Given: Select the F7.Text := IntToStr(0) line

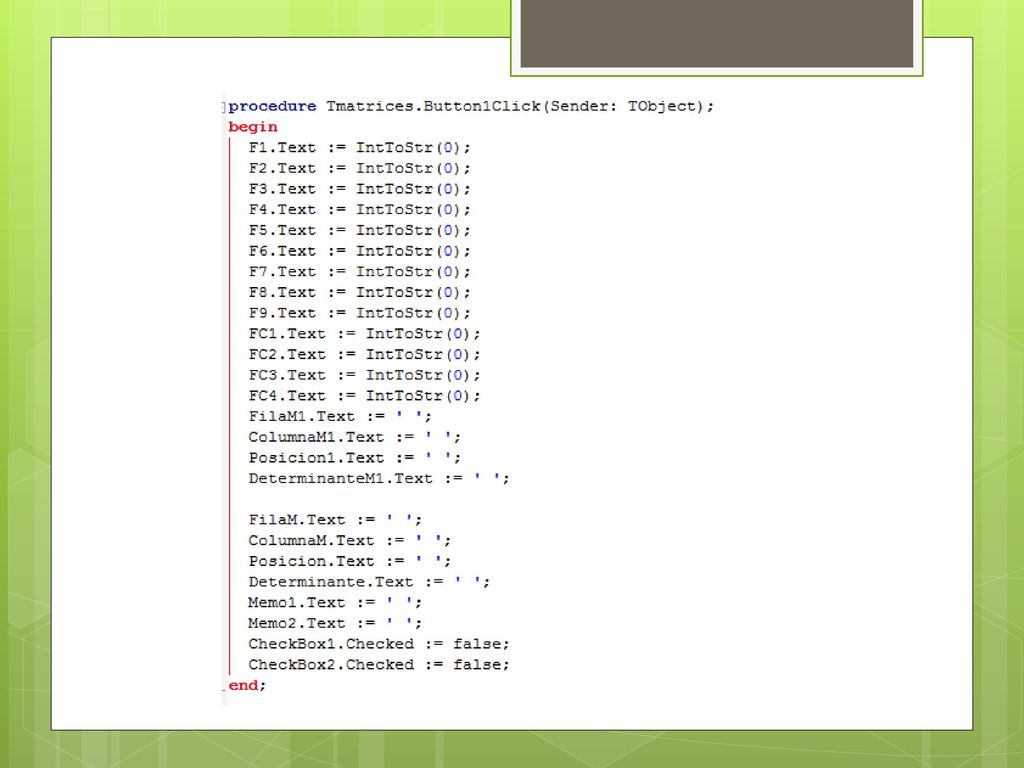Looking at the screenshot, I should (359, 272).
